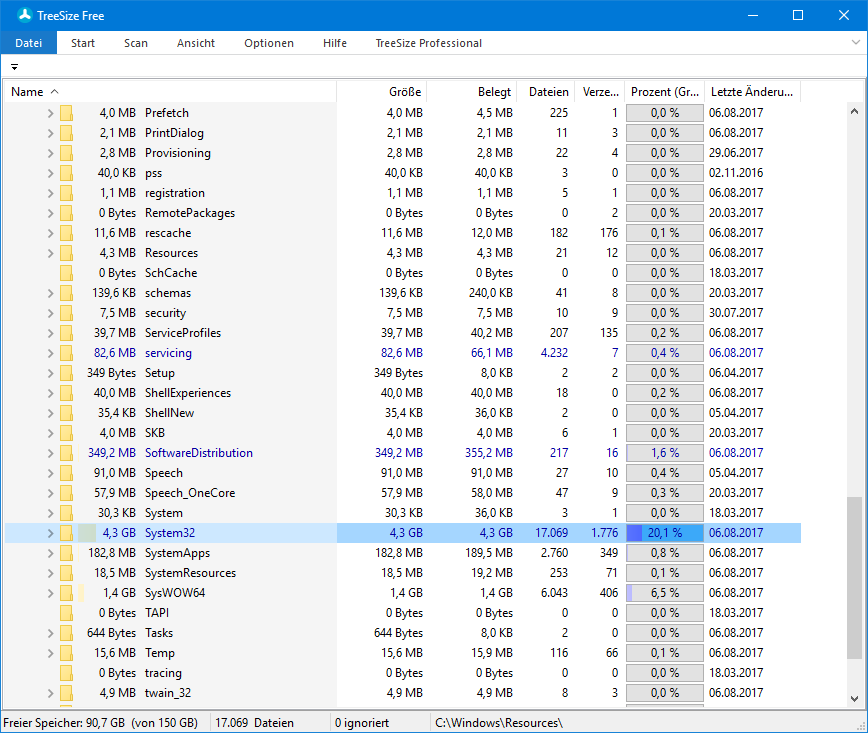Click the vertical scrollbar thumb
868x733 pixels.
855,578
